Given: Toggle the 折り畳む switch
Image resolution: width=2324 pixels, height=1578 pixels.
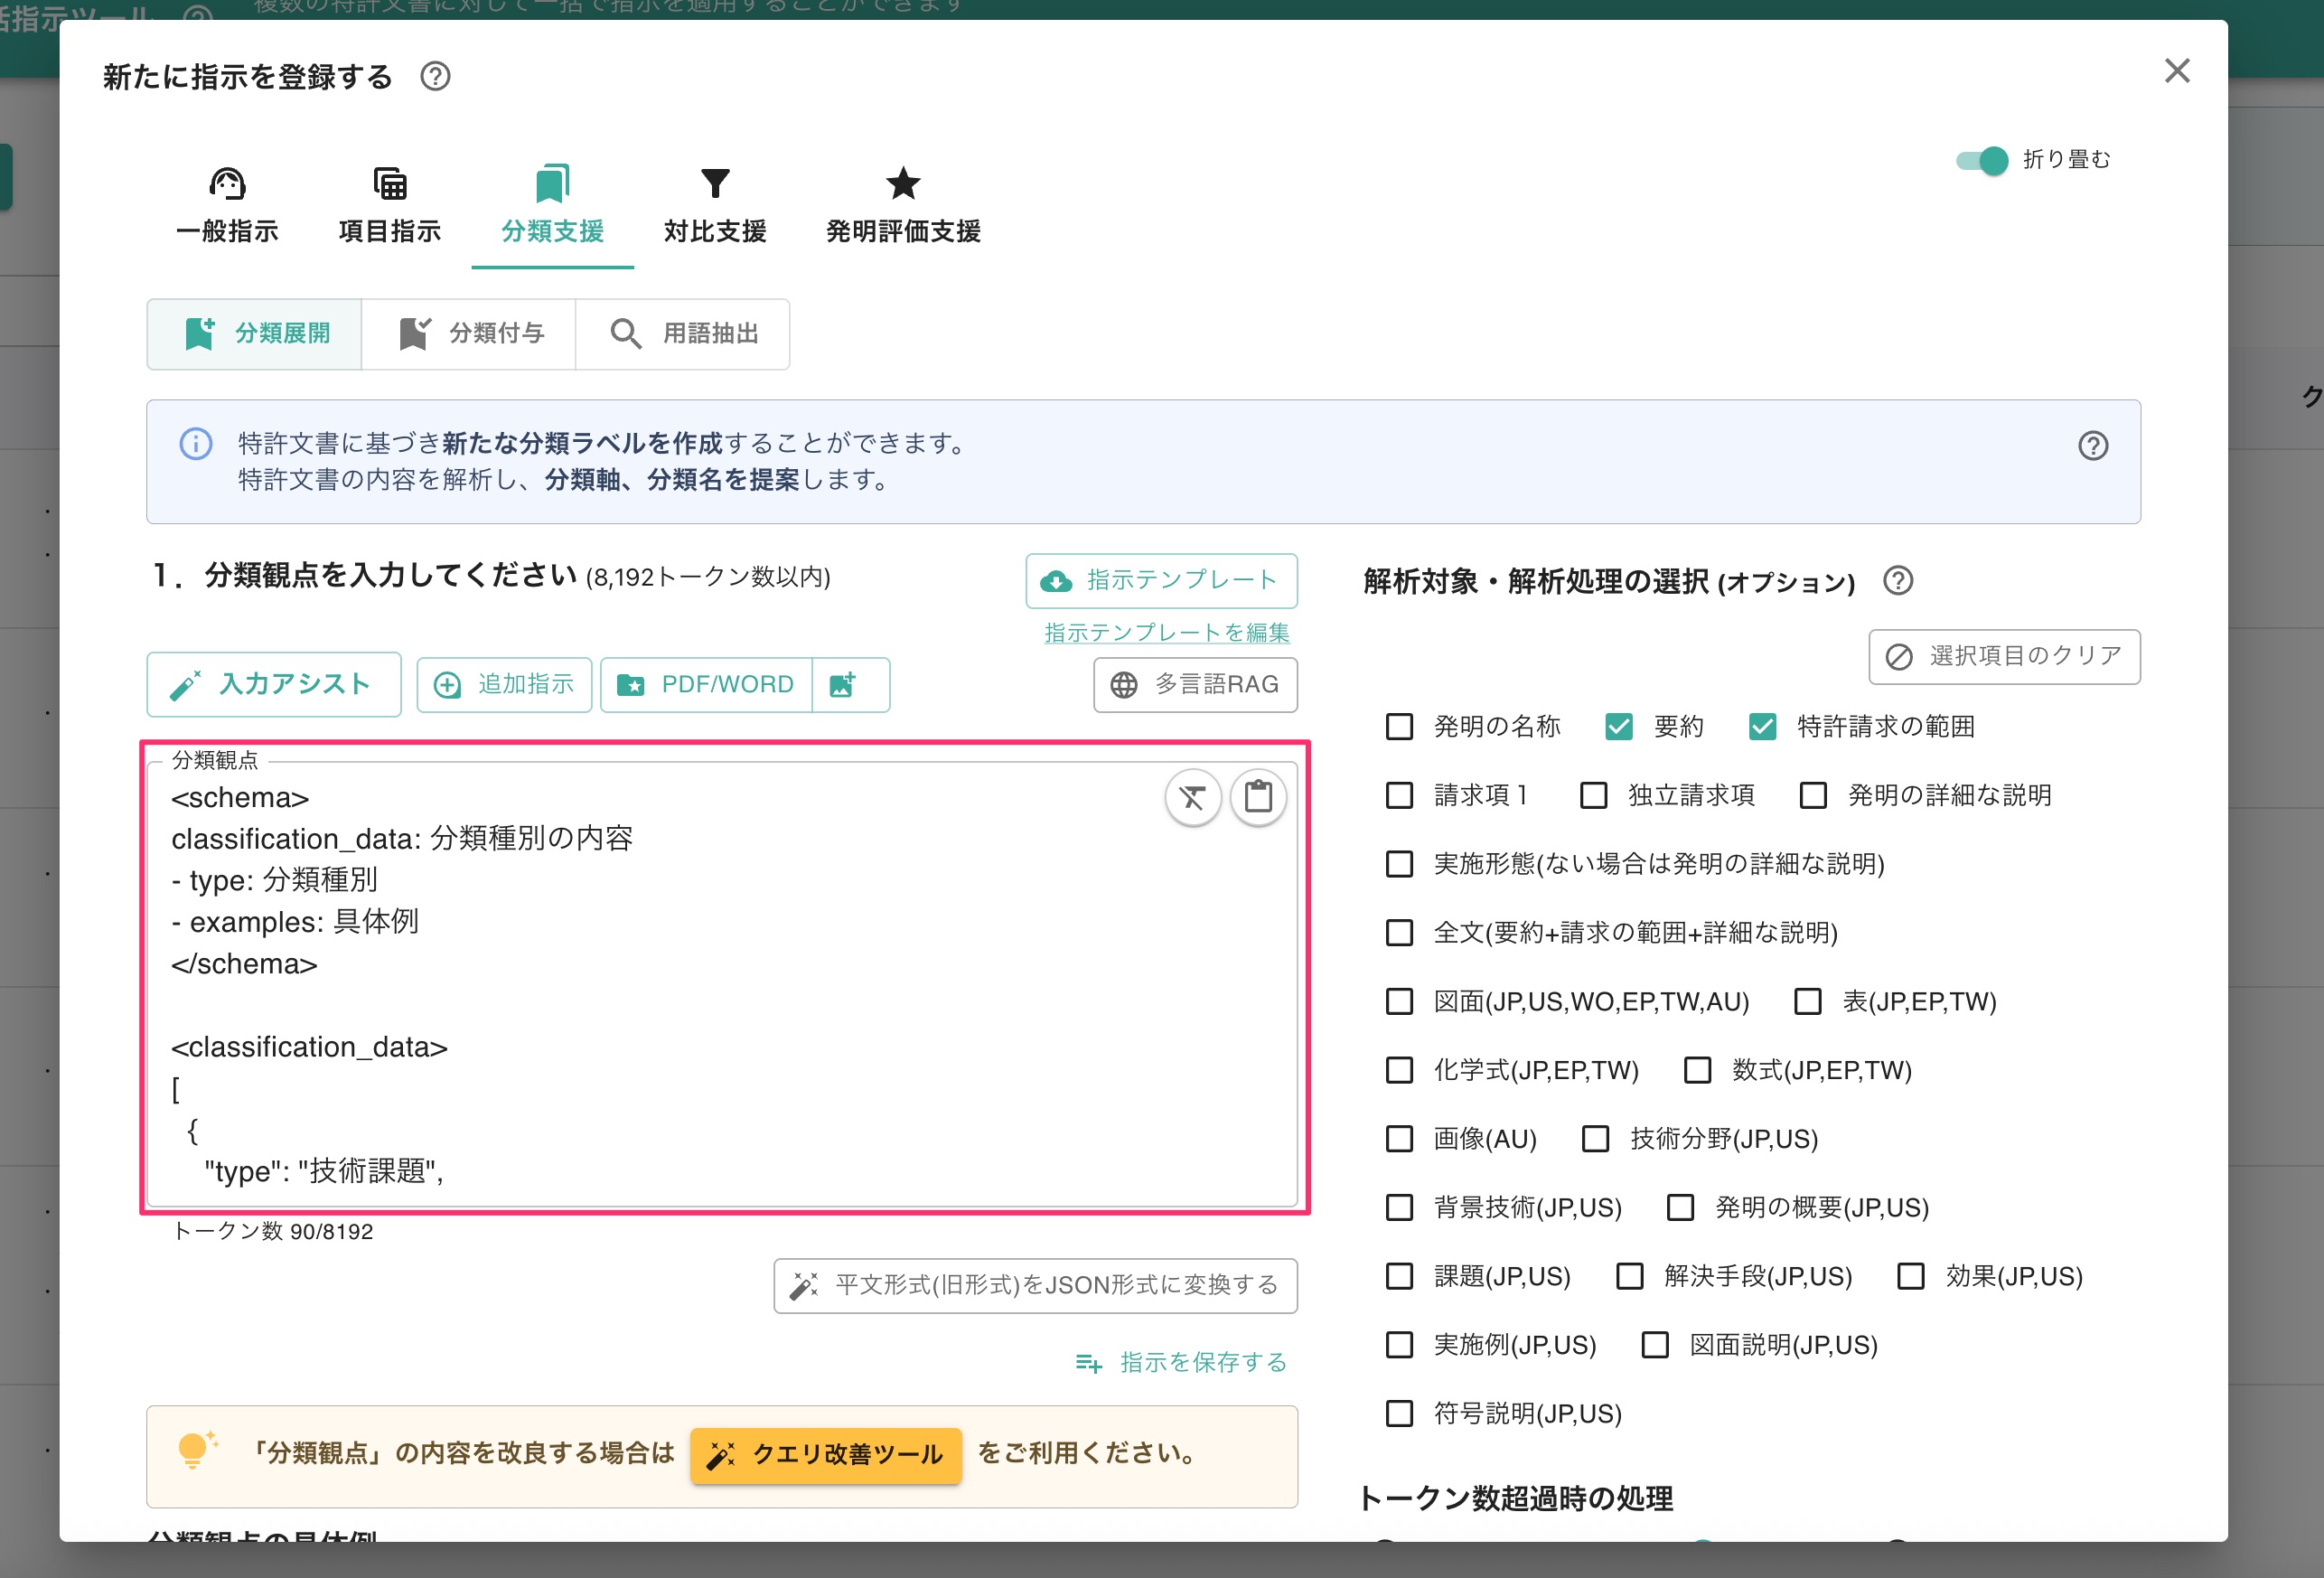Looking at the screenshot, I should point(1982,160).
